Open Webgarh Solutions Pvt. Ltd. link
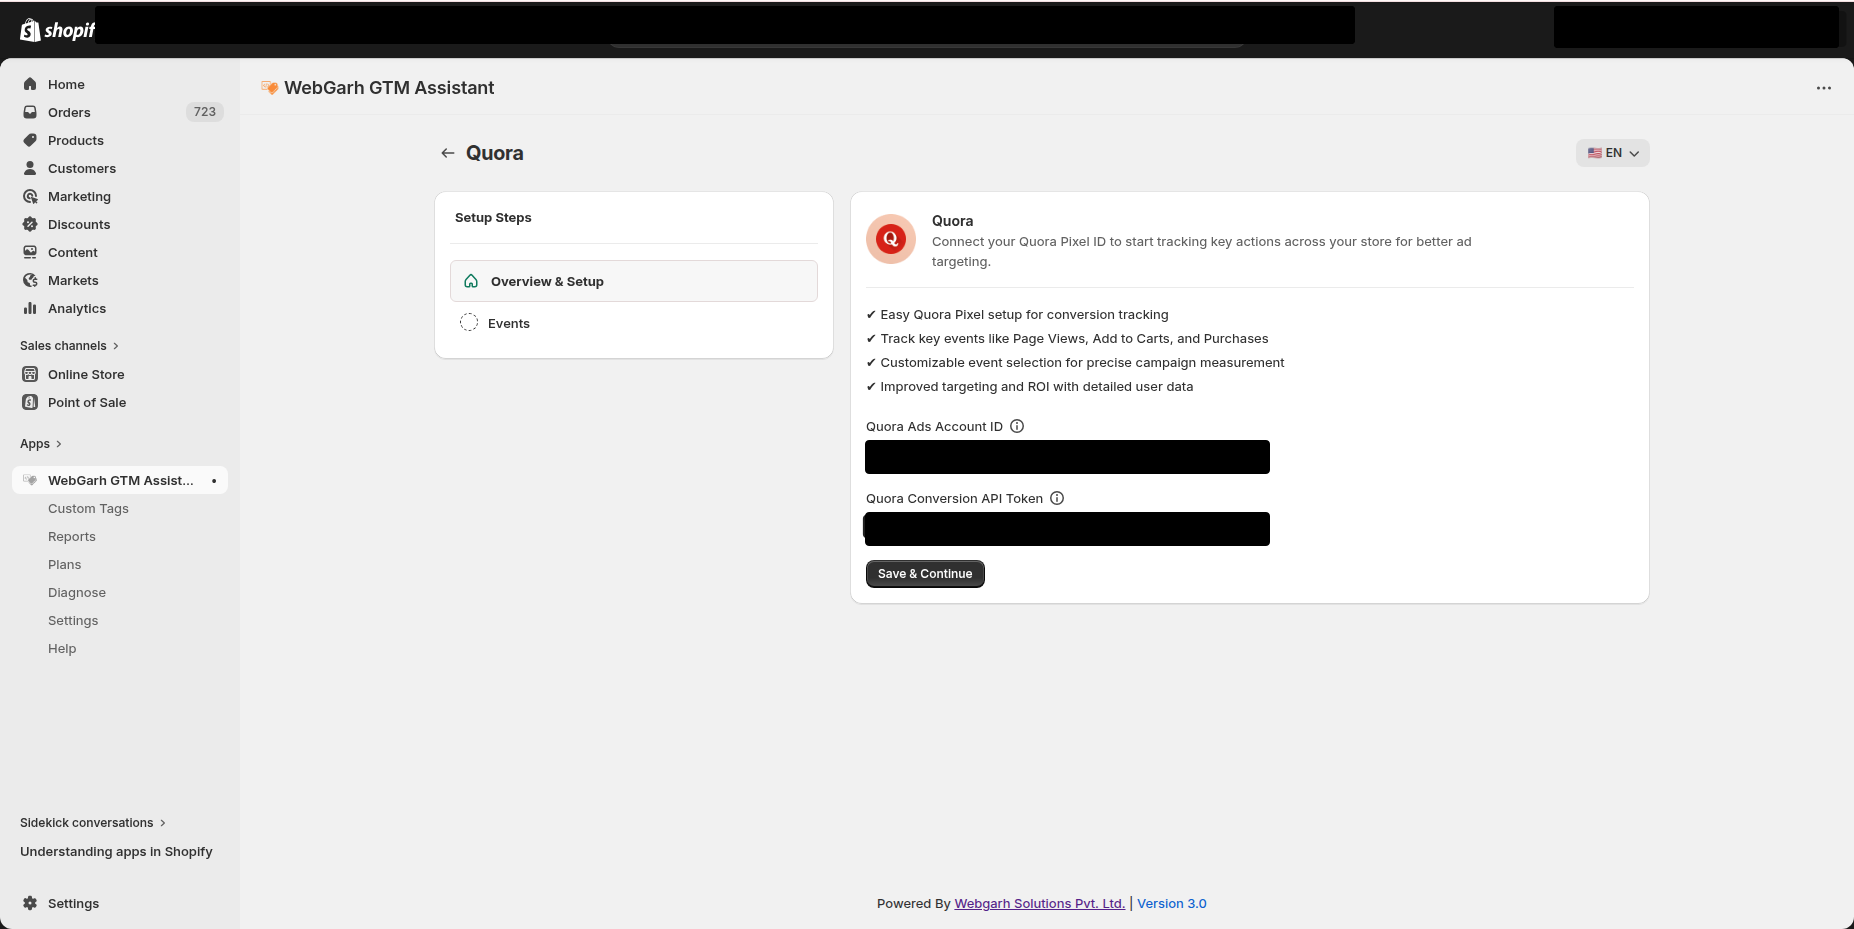Image resolution: width=1854 pixels, height=929 pixels. [1040, 904]
